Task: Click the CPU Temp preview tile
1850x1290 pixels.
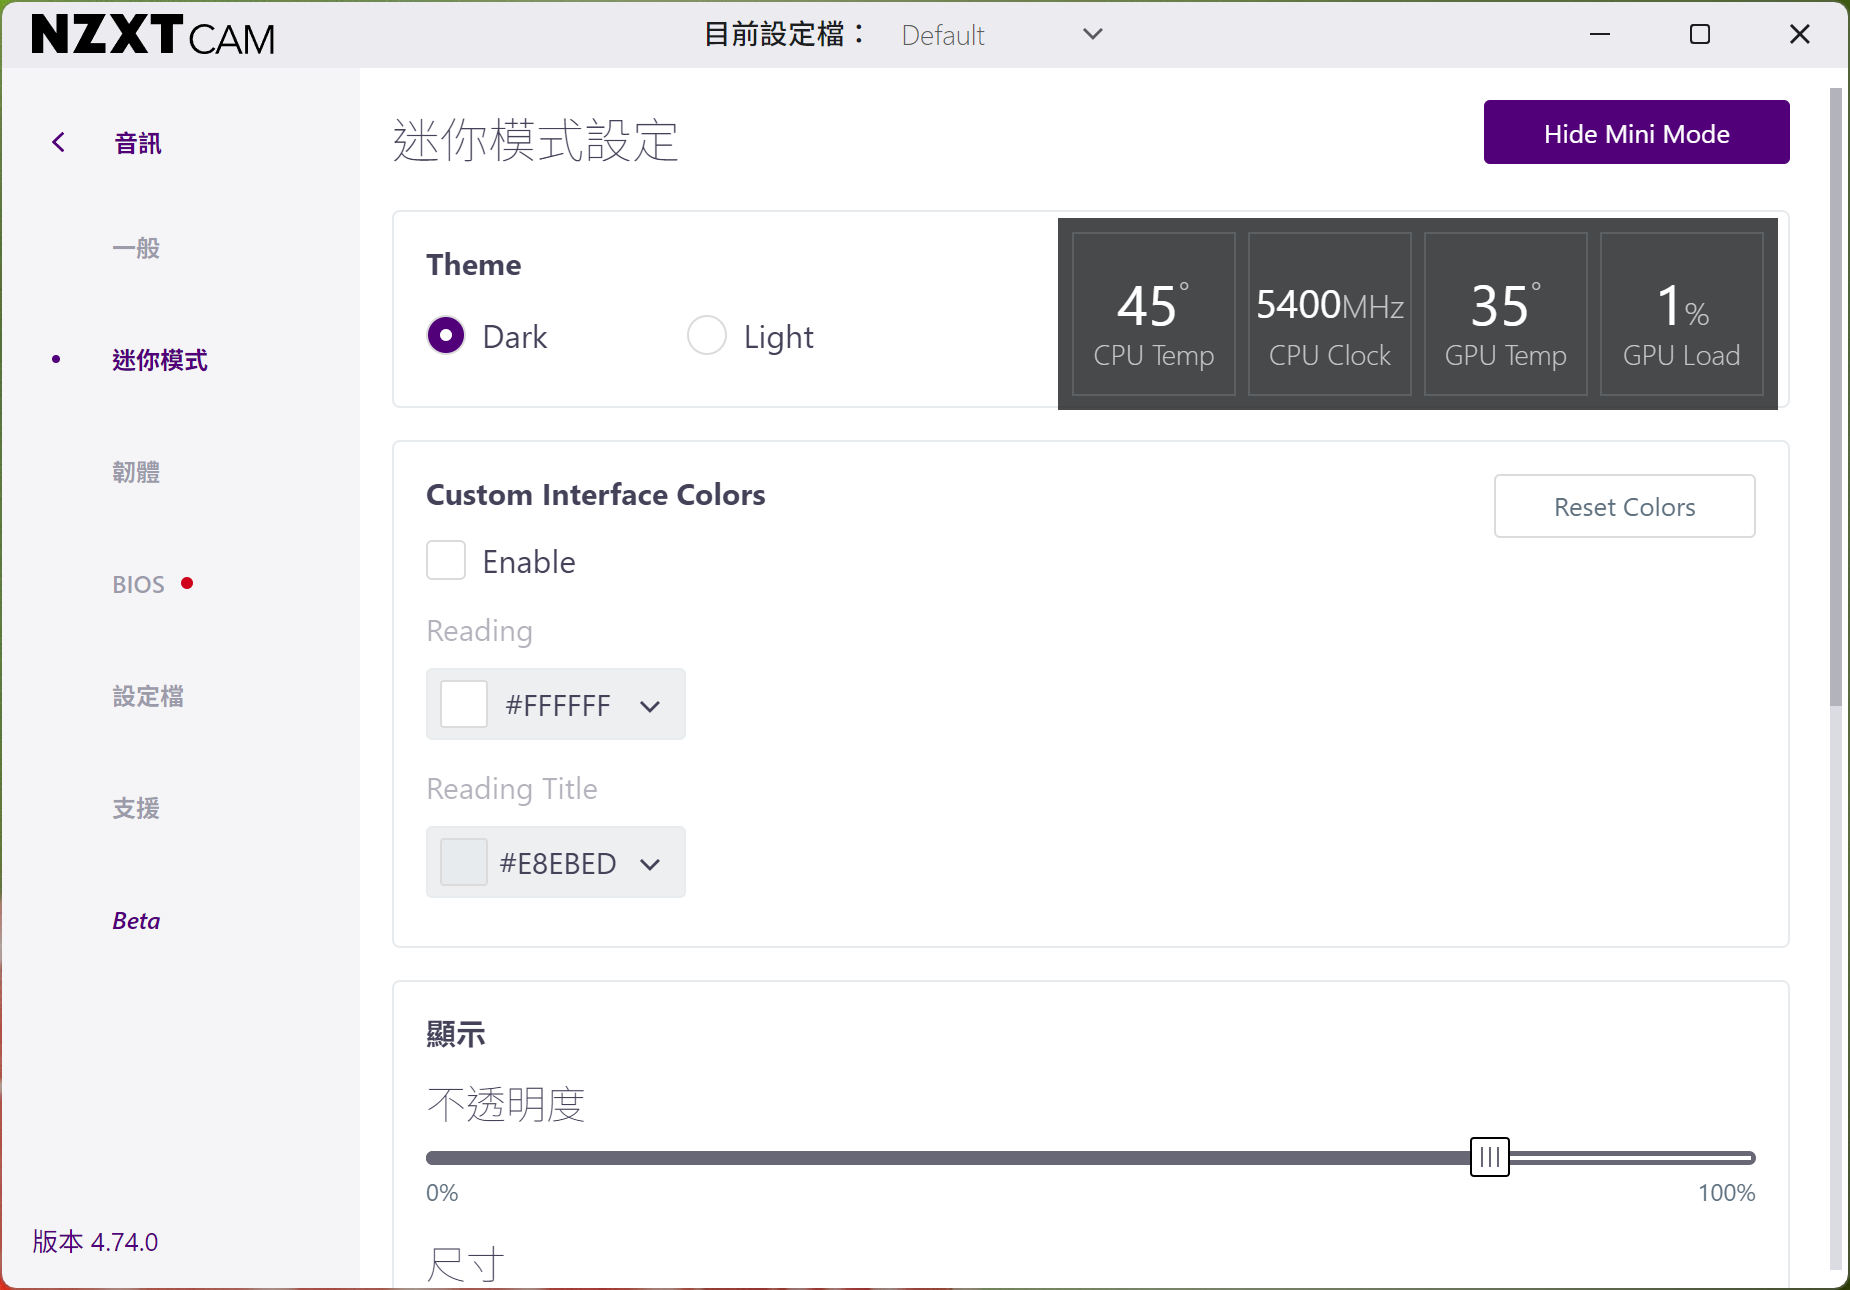Action: pos(1154,314)
